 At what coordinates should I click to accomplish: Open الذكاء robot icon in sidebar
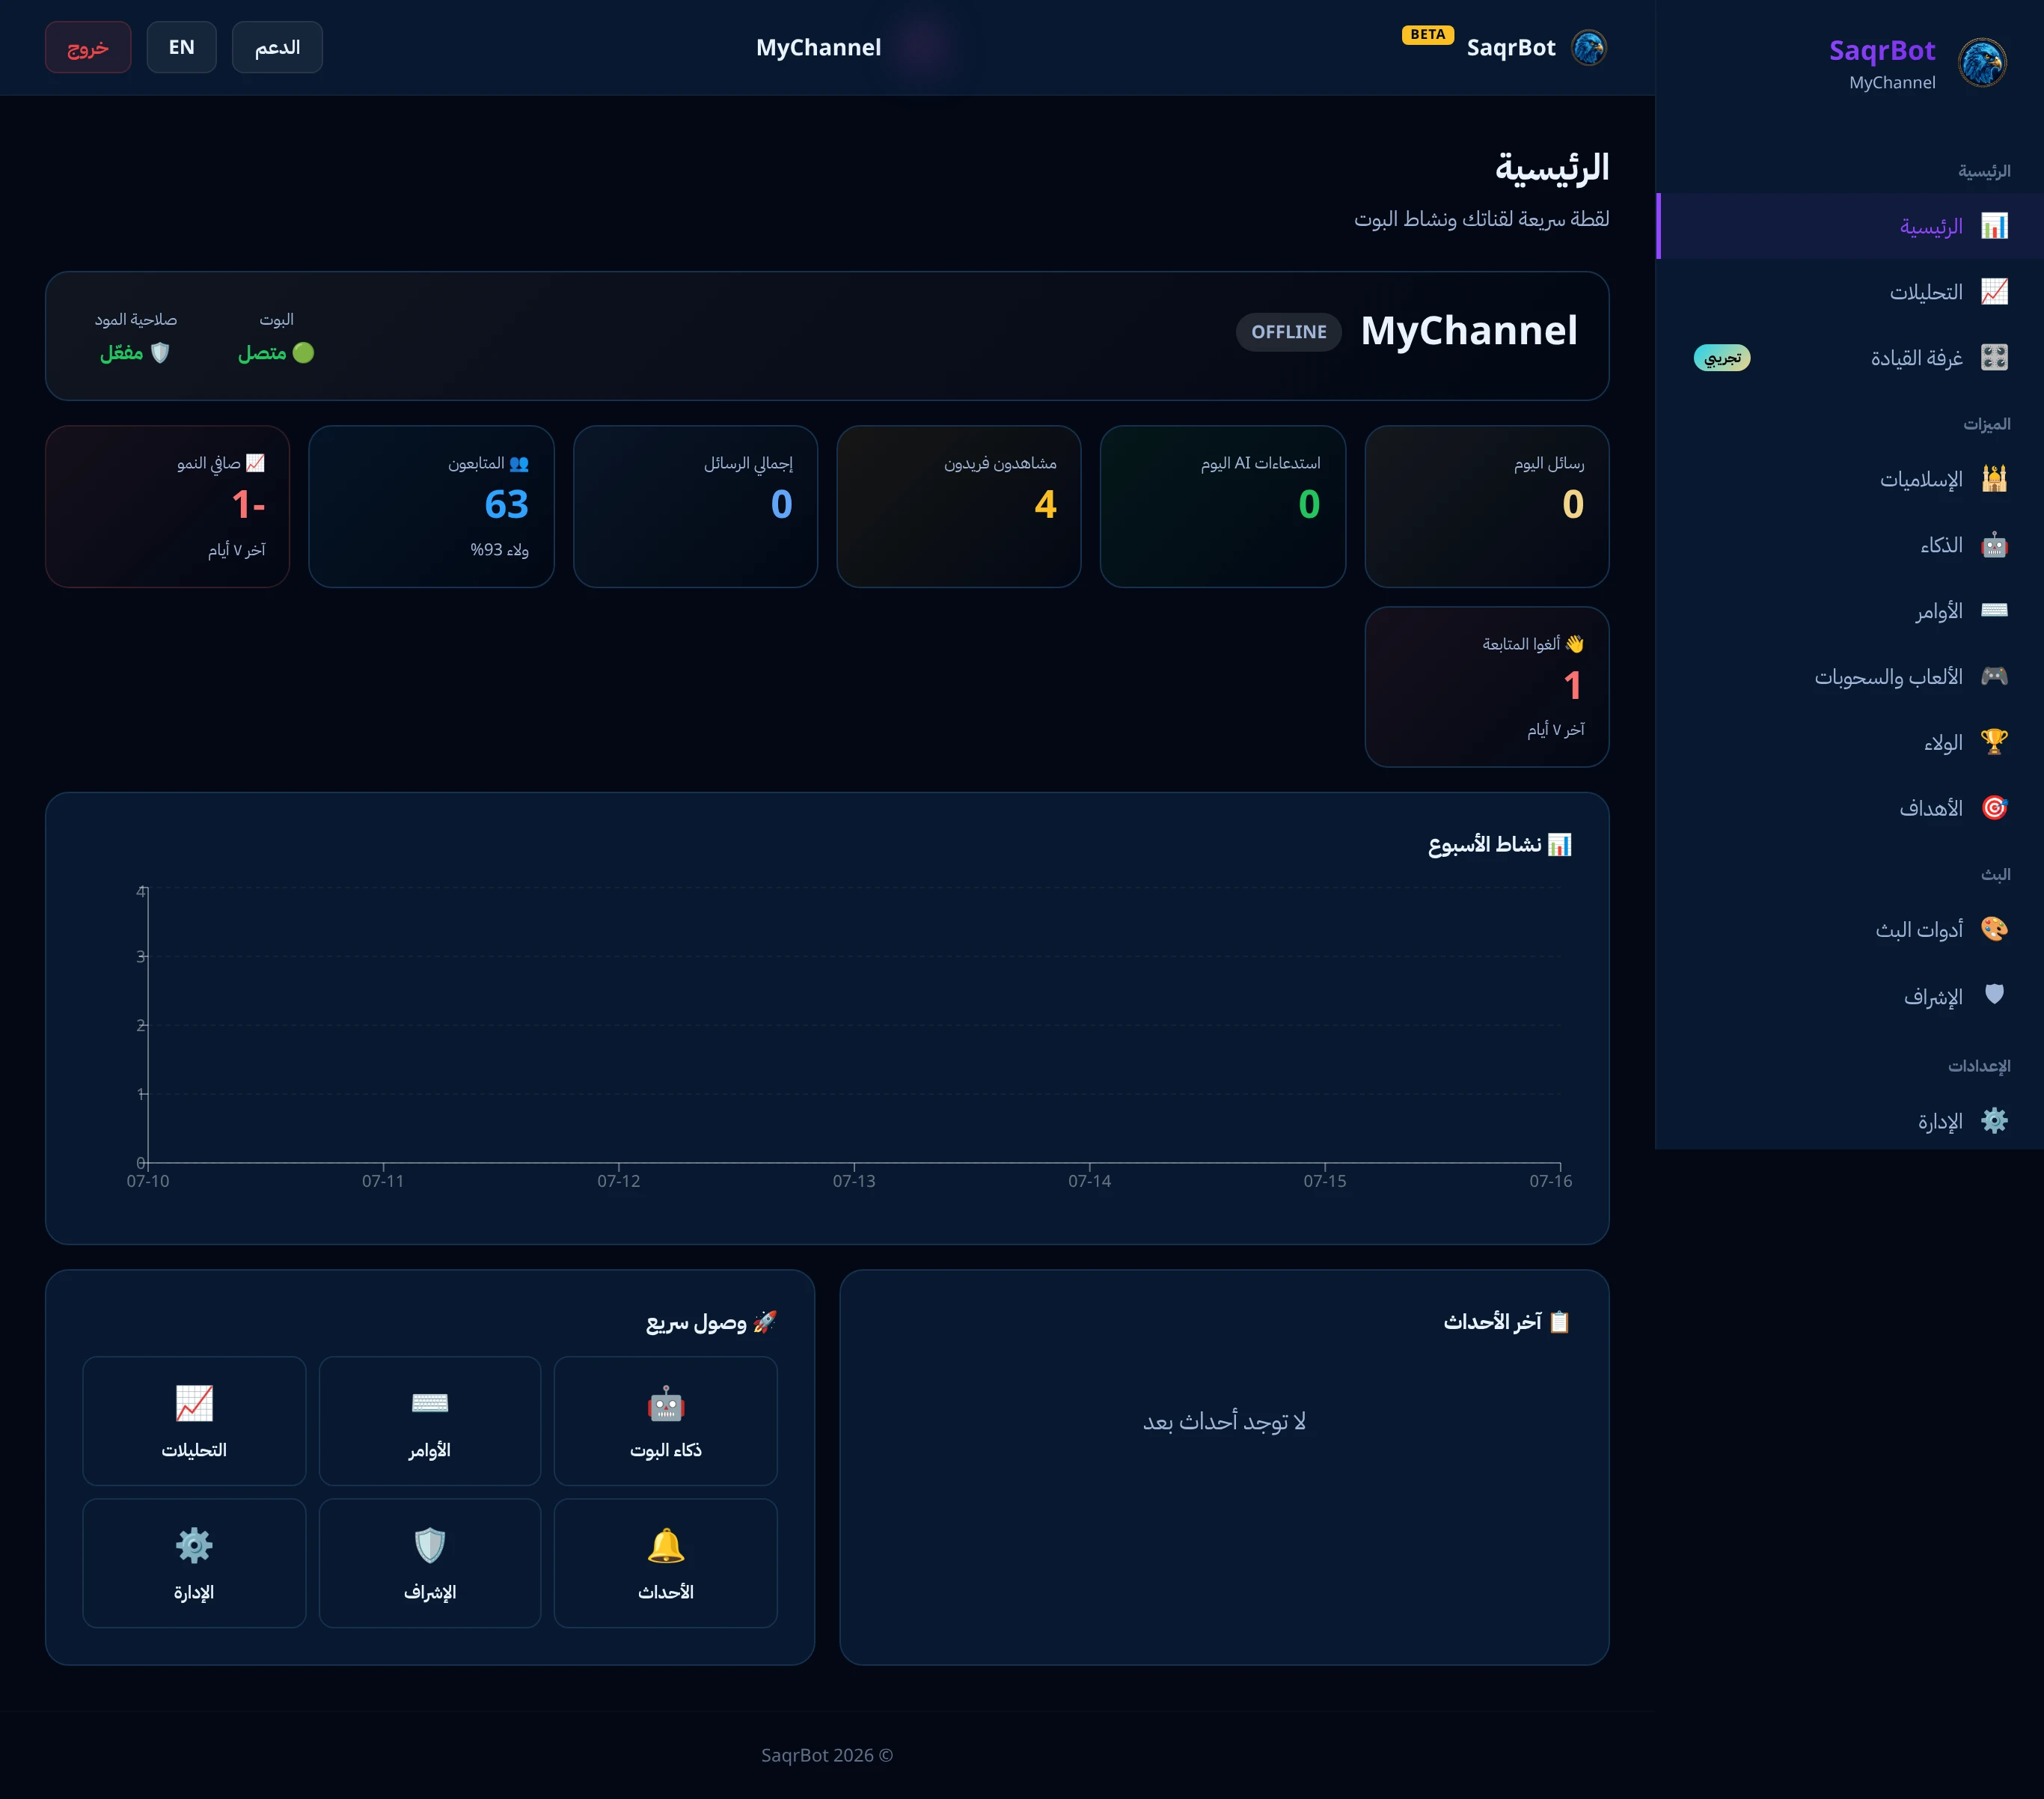click(x=1994, y=545)
